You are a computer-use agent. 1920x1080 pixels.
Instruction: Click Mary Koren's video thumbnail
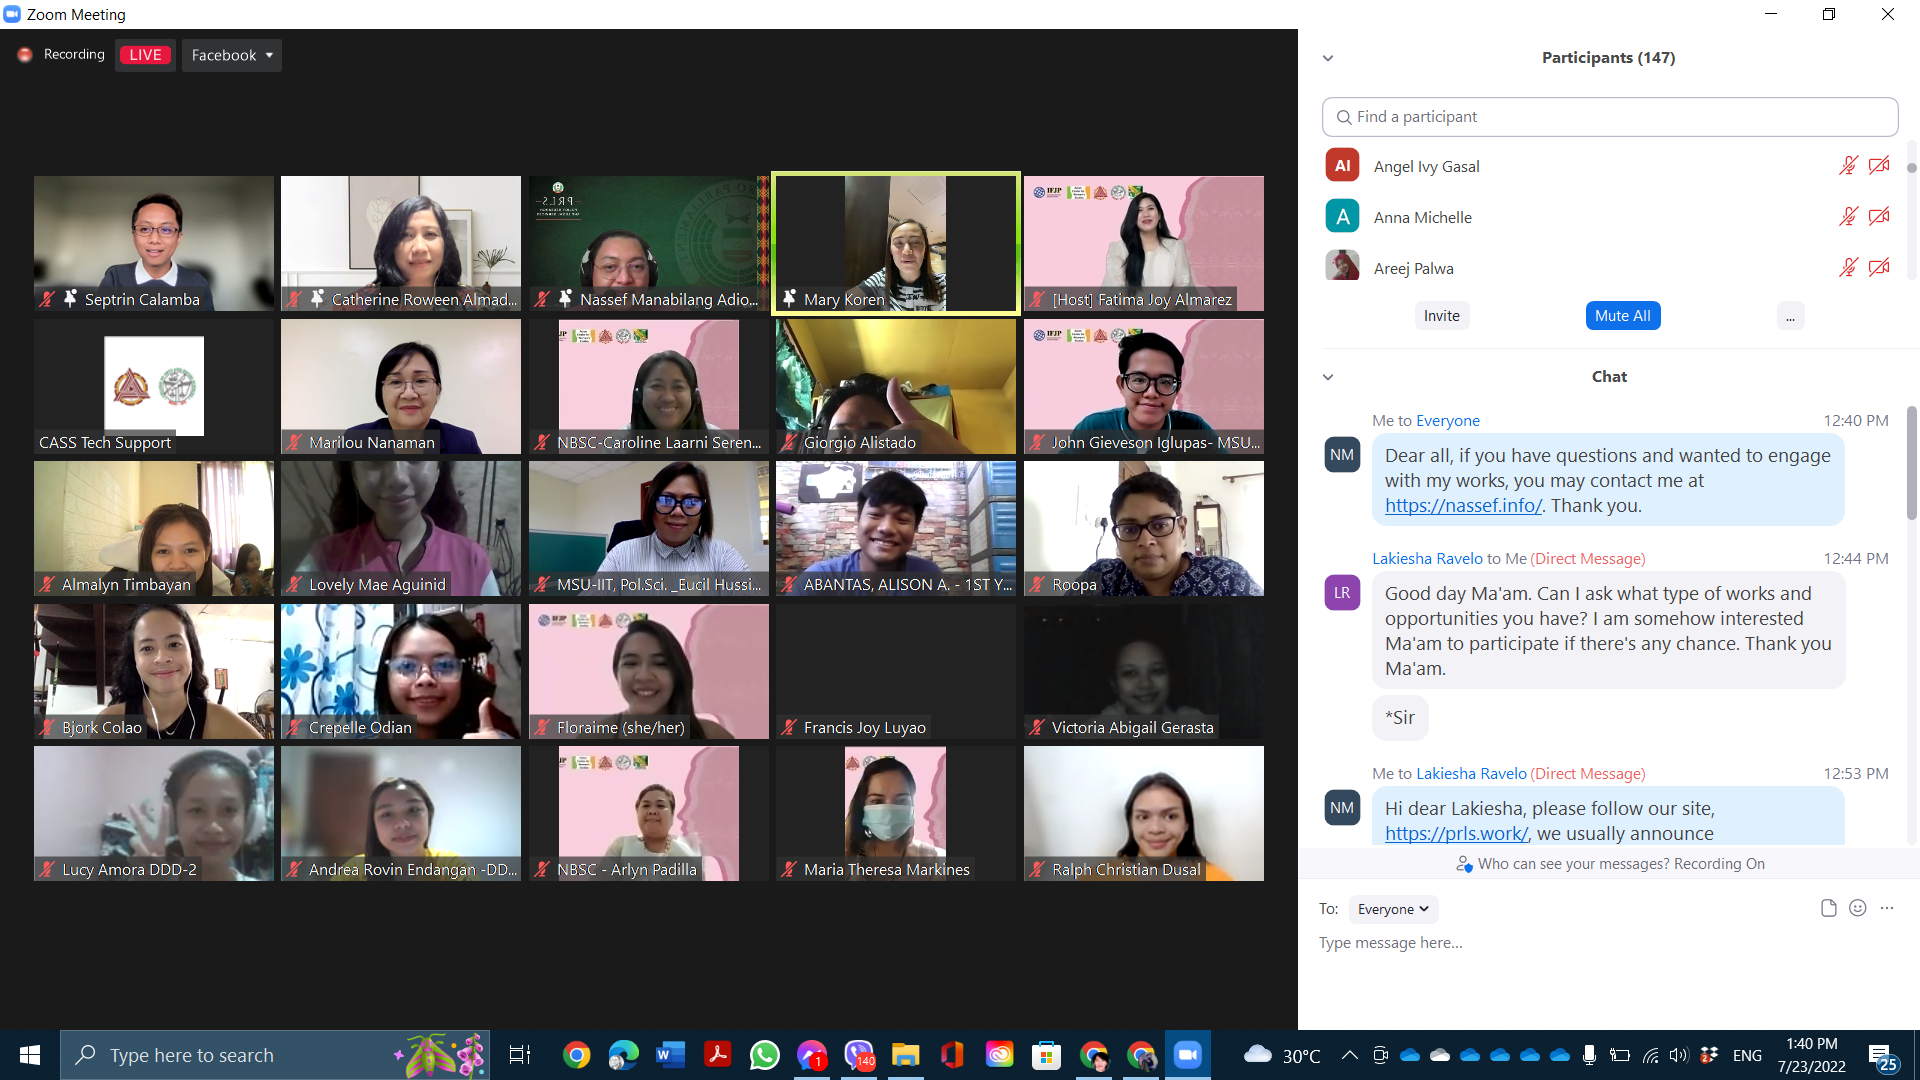click(895, 243)
